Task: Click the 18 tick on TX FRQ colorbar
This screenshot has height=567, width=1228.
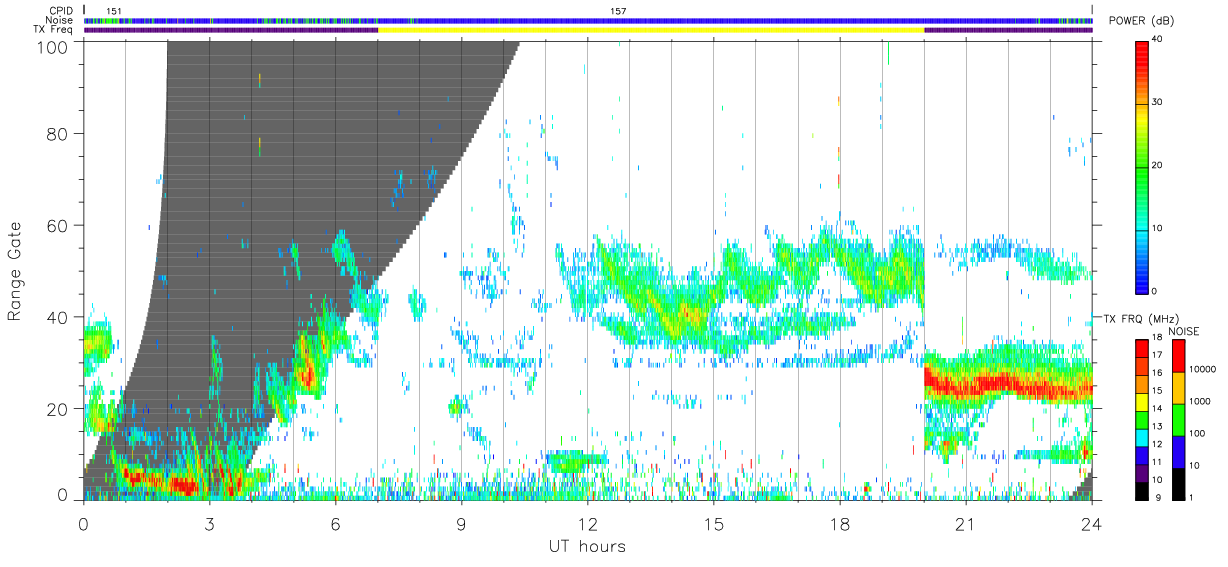Action: pyautogui.click(x=1157, y=337)
